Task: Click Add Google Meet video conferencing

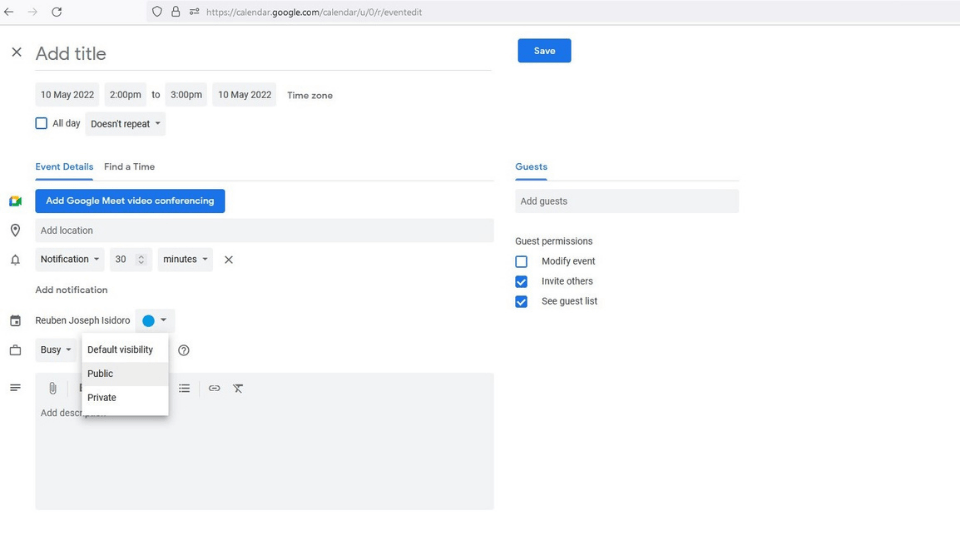Action: click(130, 201)
